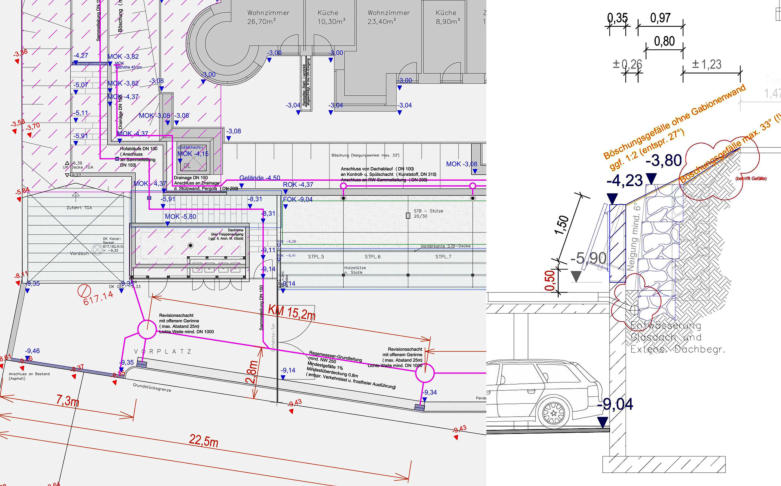The height and width of the screenshot is (486, 781).
Task: Select the 7,3m dimension label
Action: click(68, 402)
